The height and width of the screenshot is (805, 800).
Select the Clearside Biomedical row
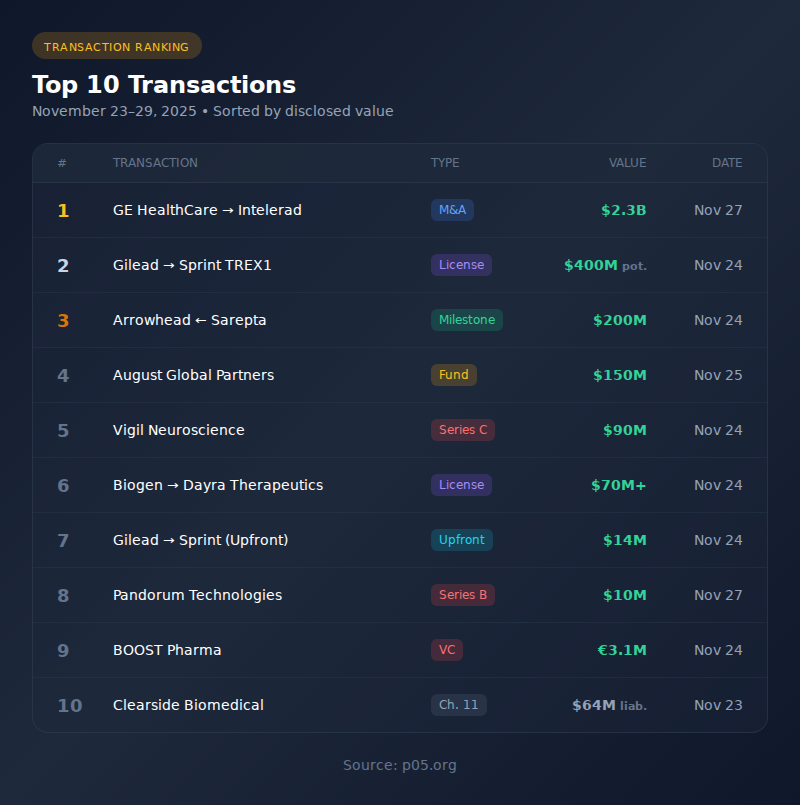[188, 705]
